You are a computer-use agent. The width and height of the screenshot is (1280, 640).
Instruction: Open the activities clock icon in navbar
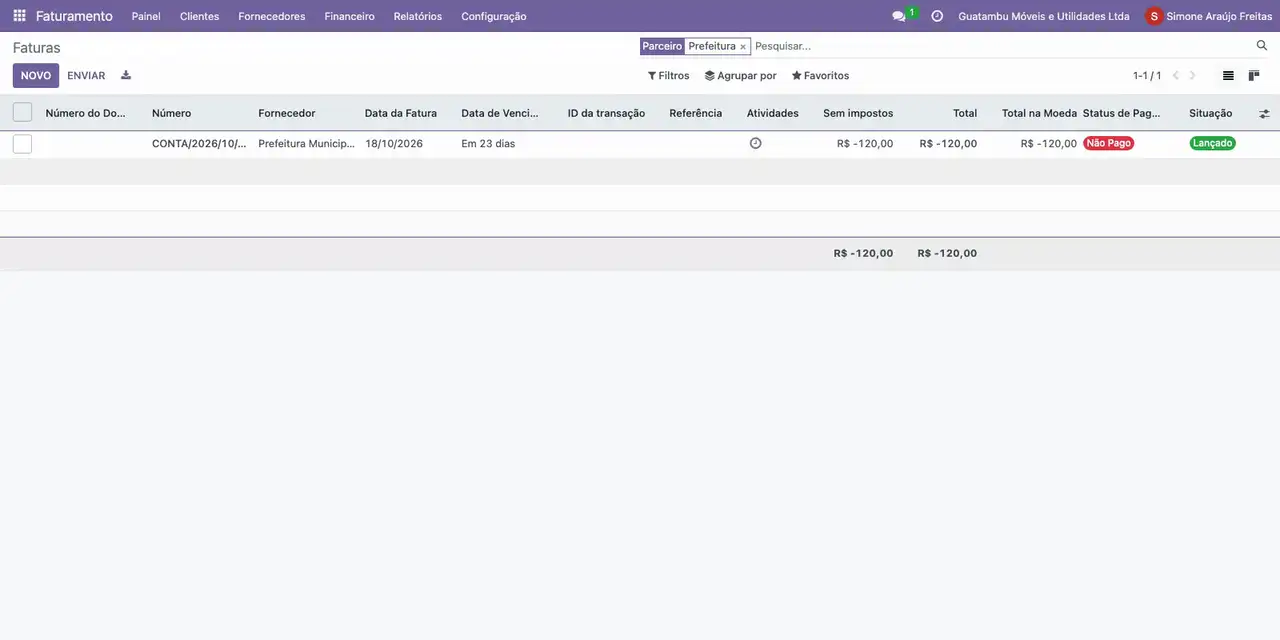tap(937, 16)
